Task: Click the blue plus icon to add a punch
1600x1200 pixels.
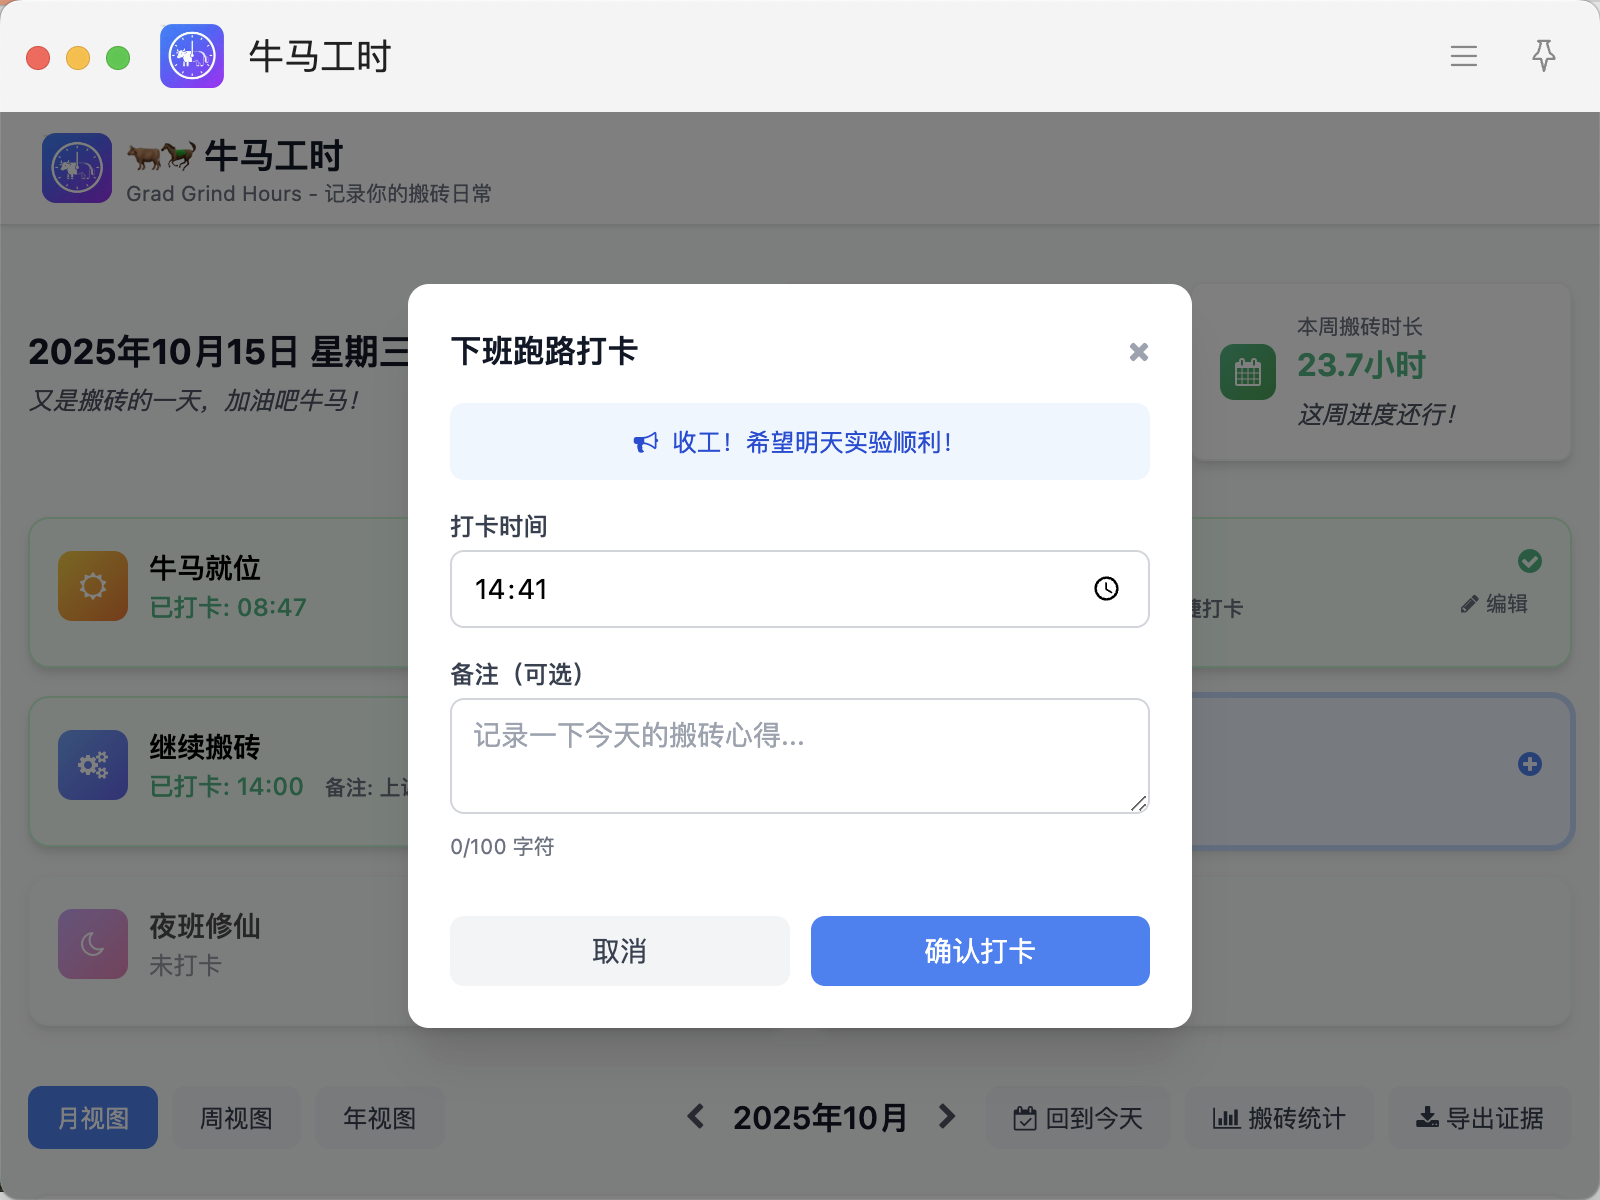Action: click(1529, 764)
